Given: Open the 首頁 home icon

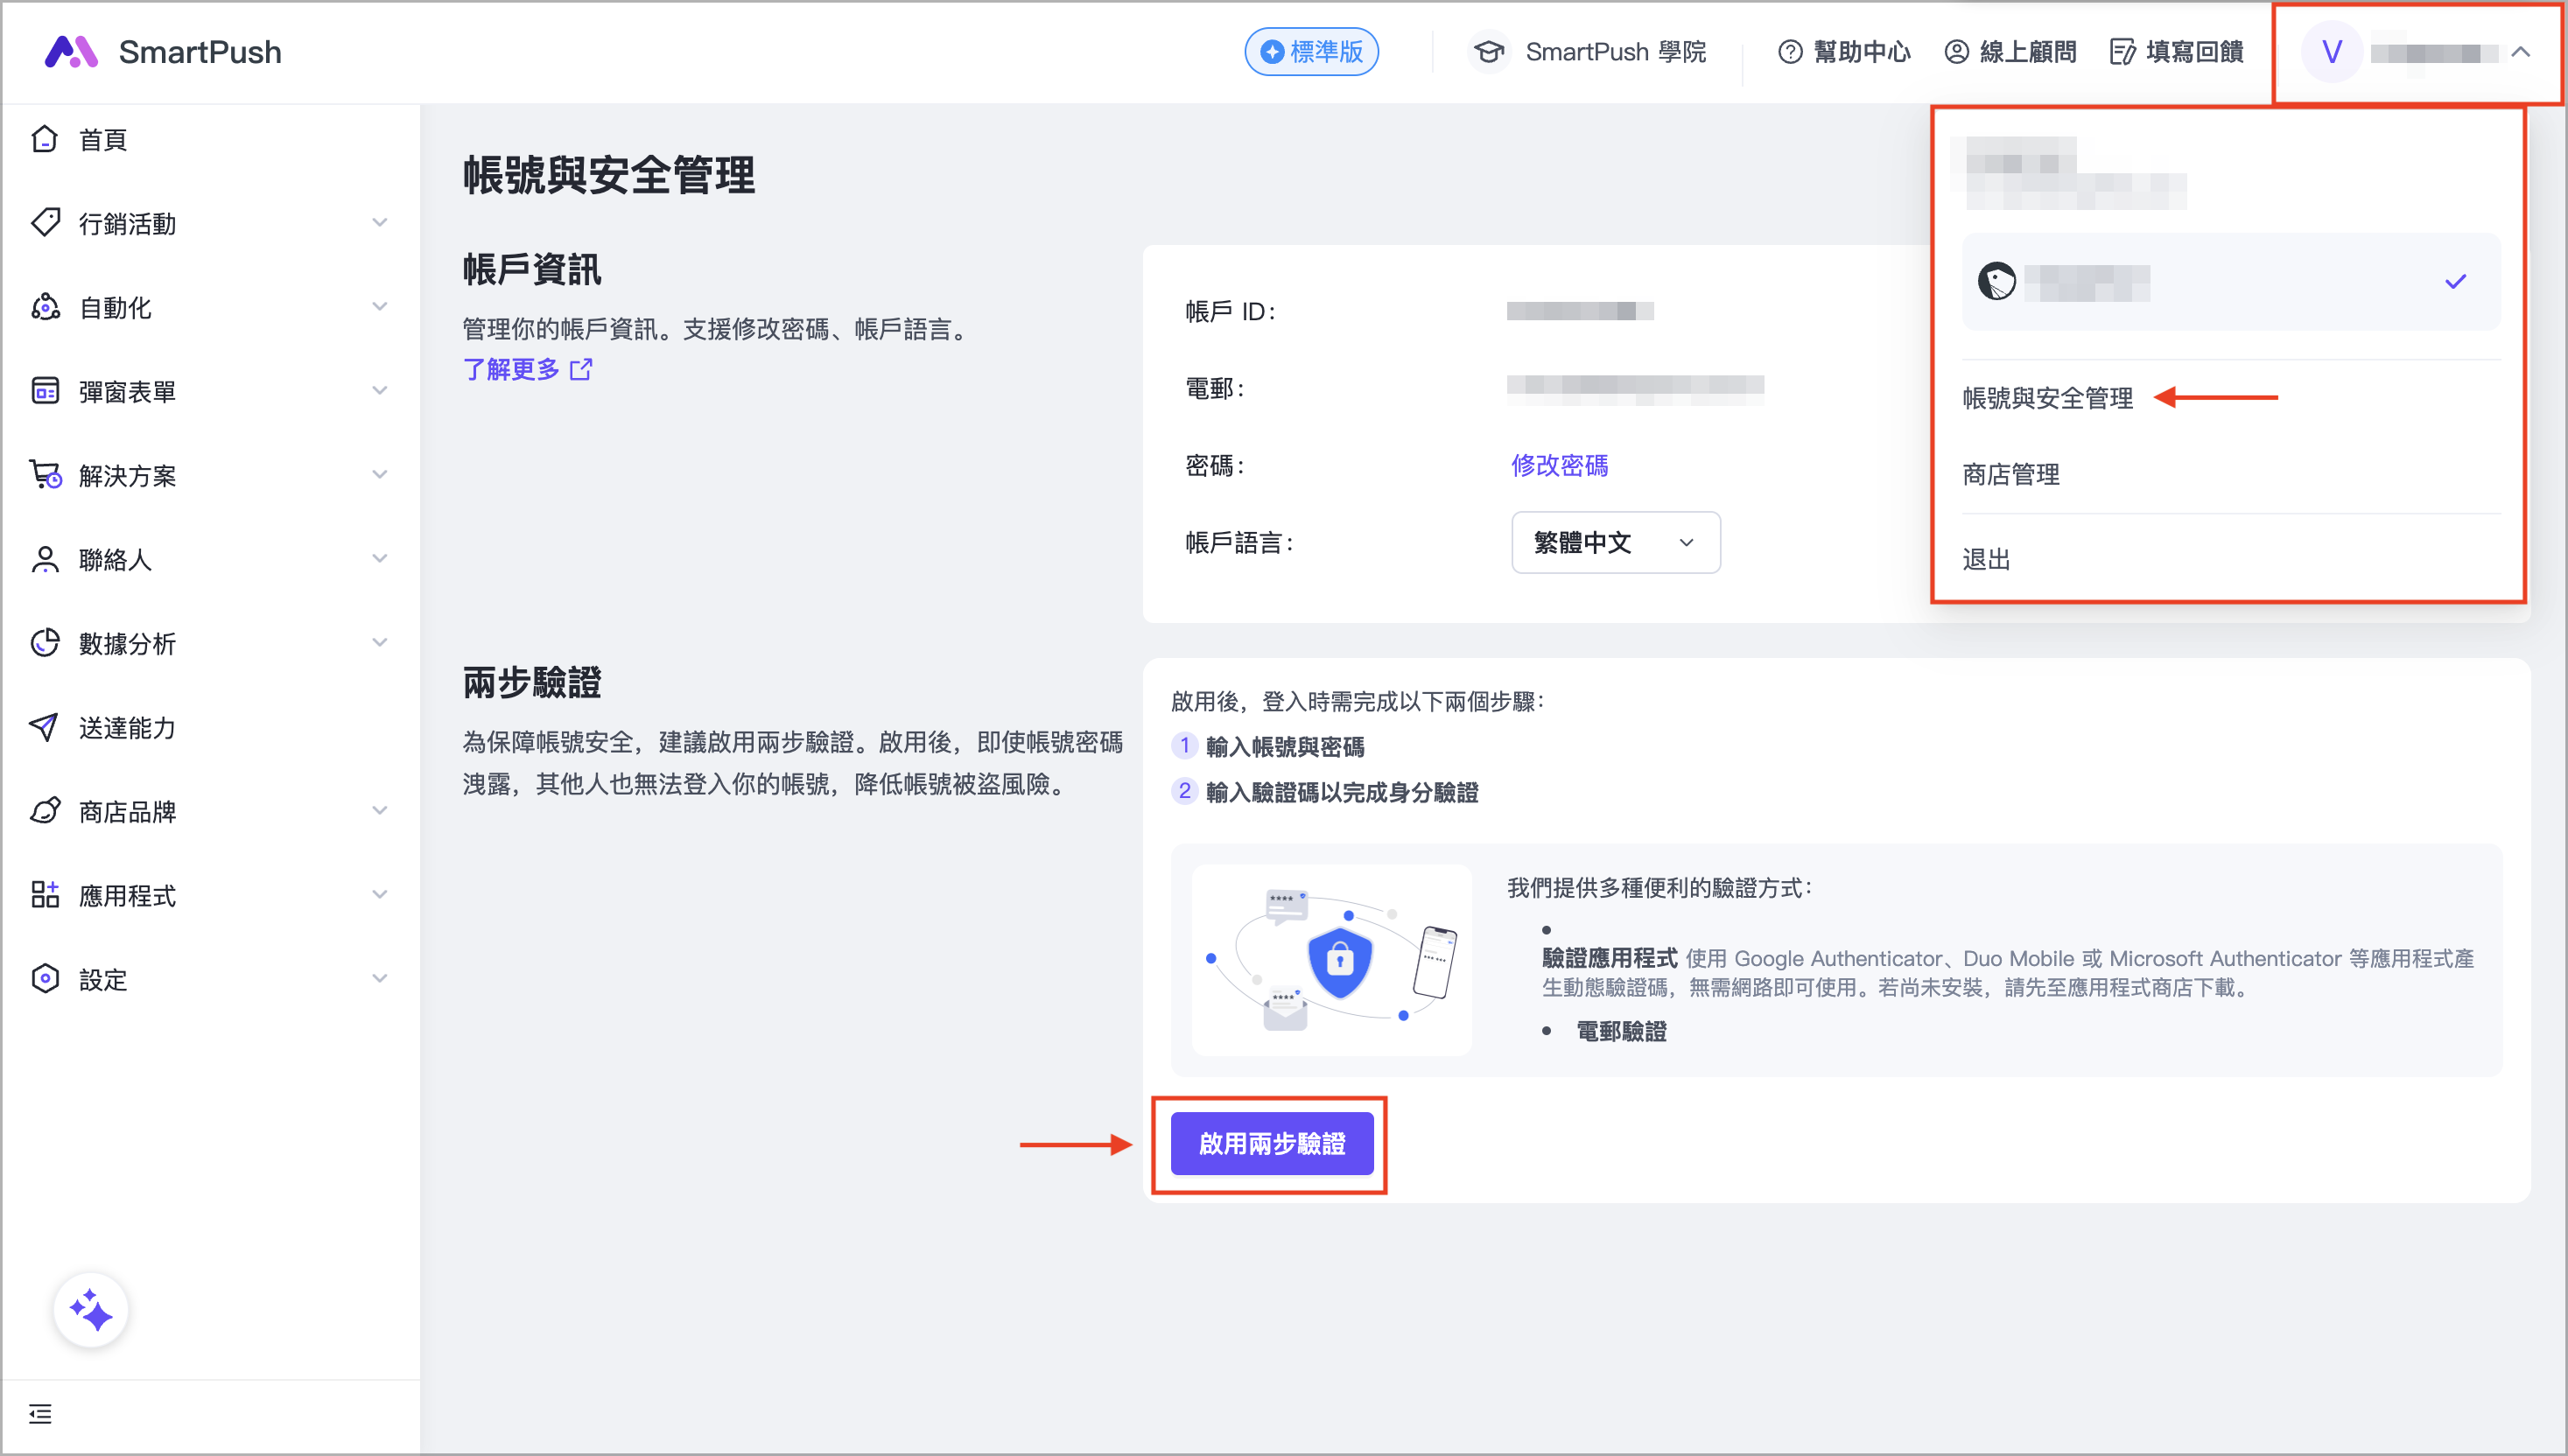Looking at the screenshot, I should pyautogui.click(x=44, y=139).
